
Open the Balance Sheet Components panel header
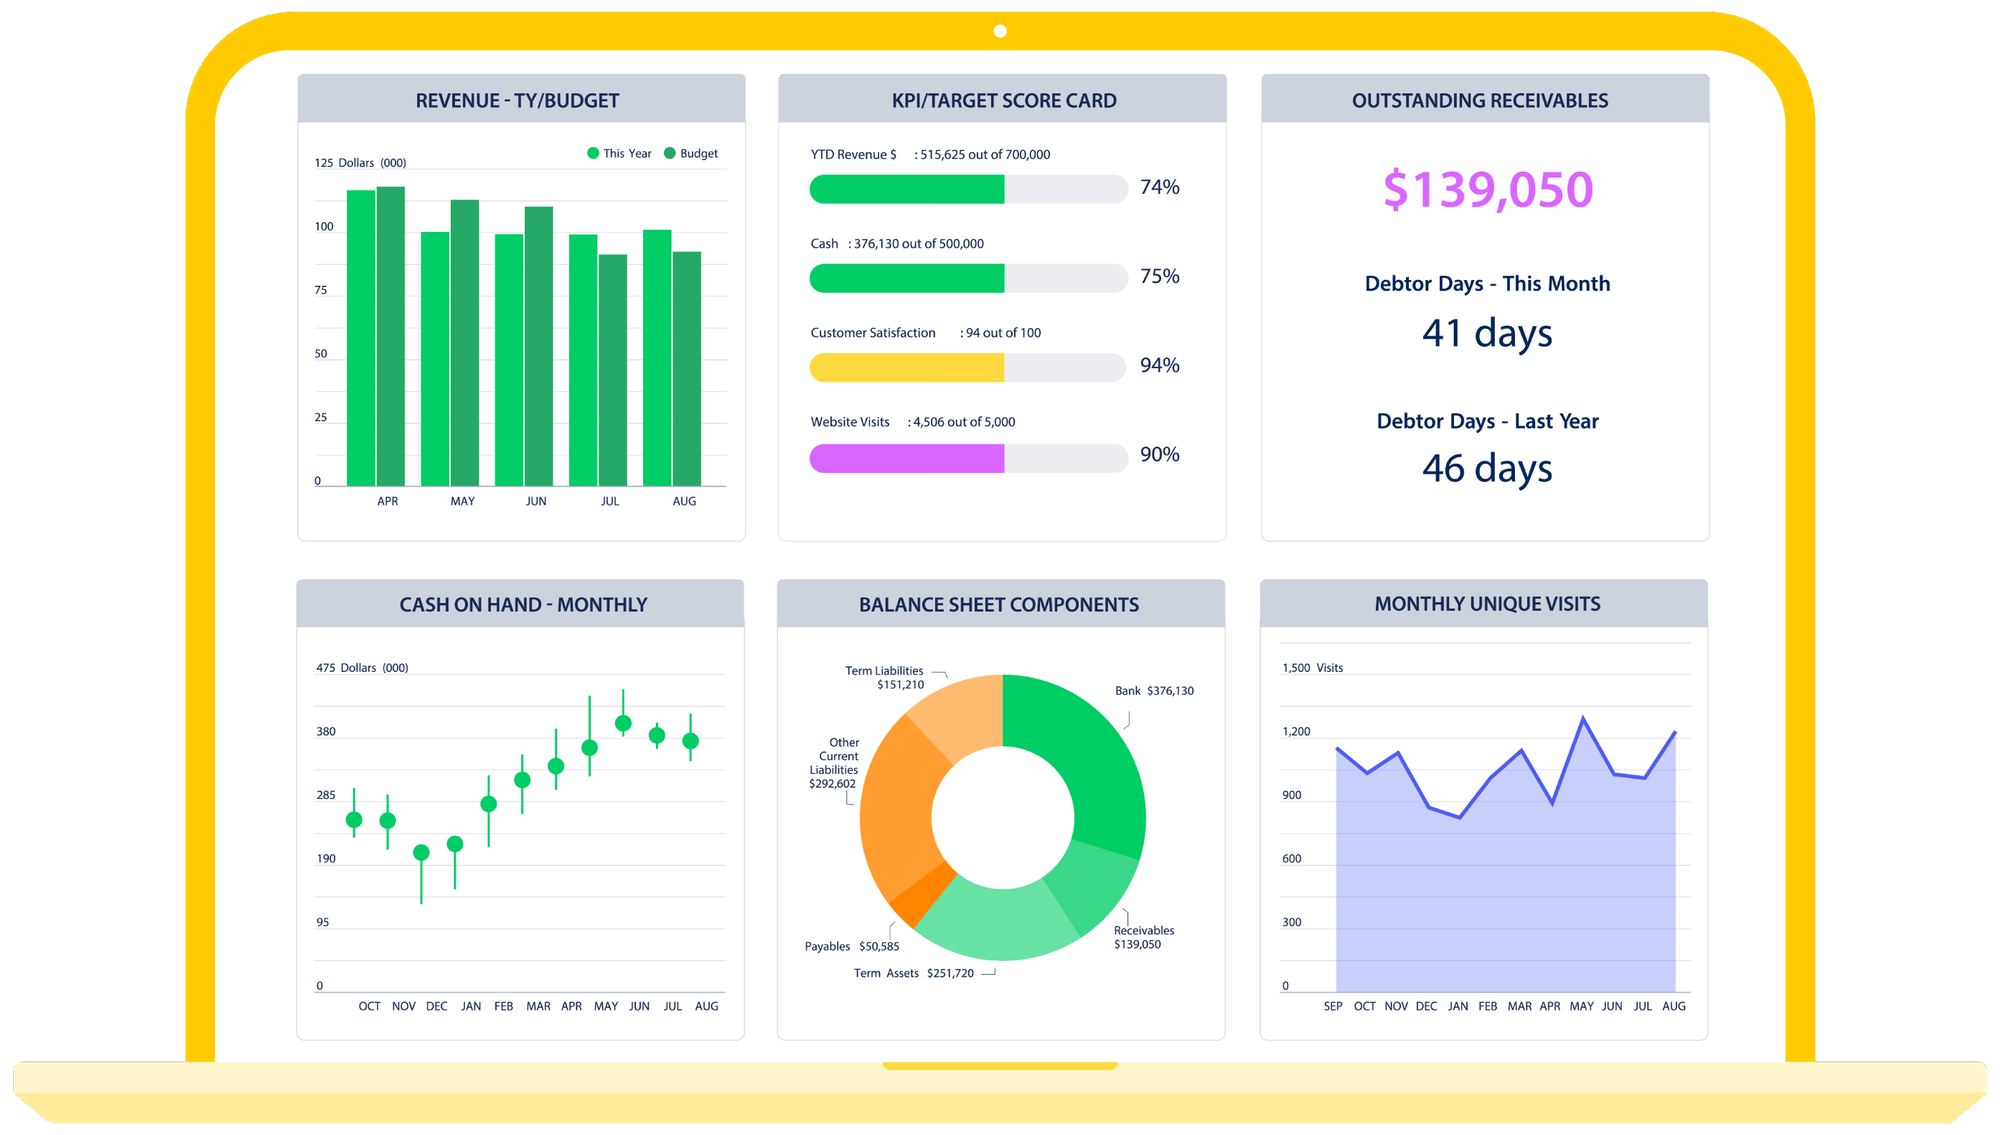click(999, 604)
